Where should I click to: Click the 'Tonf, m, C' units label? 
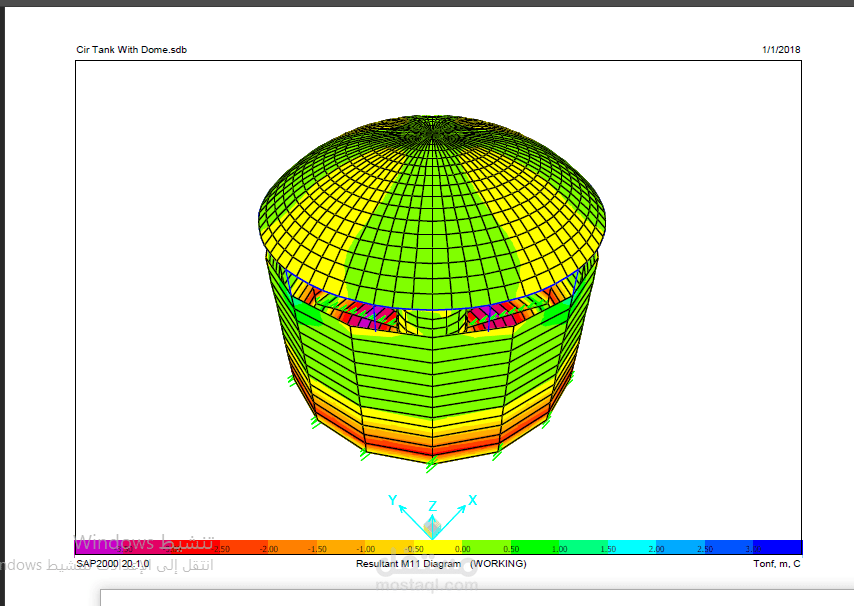[777, 564]
